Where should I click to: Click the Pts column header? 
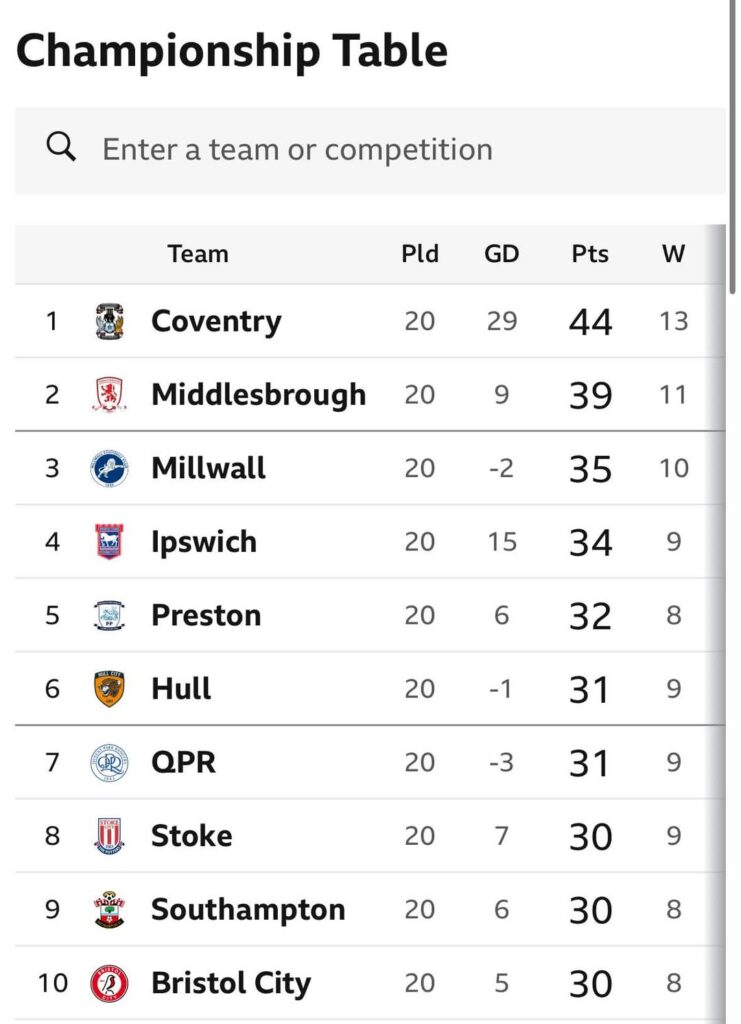(590, 254)
